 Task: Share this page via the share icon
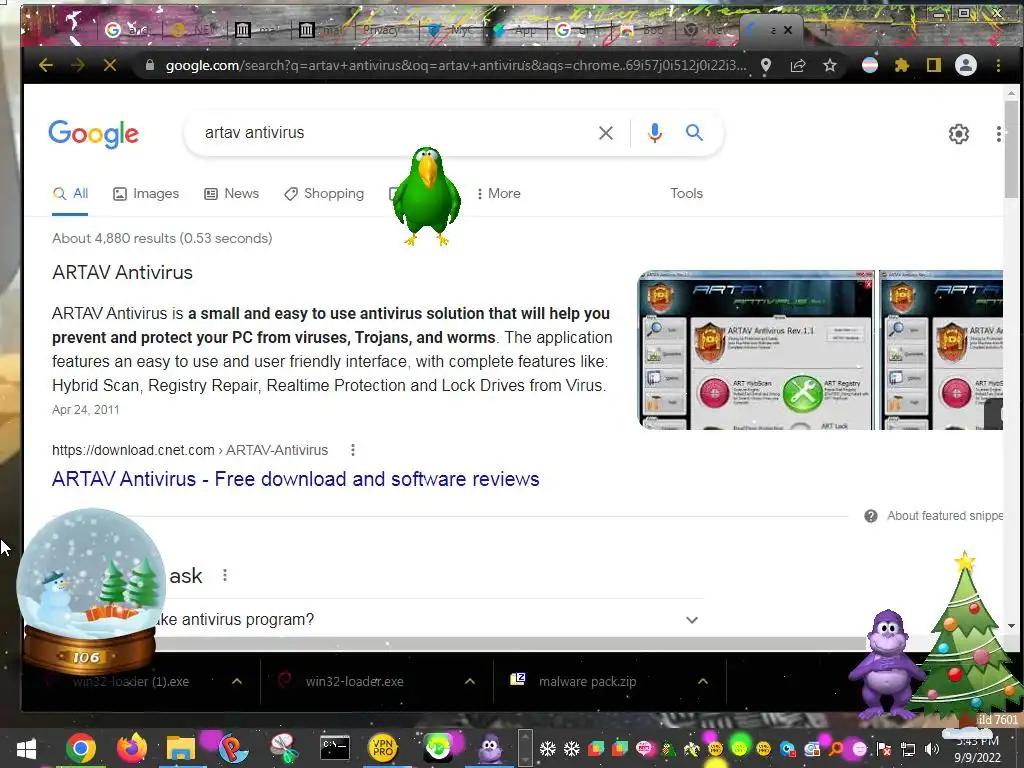tap(797, 65)
